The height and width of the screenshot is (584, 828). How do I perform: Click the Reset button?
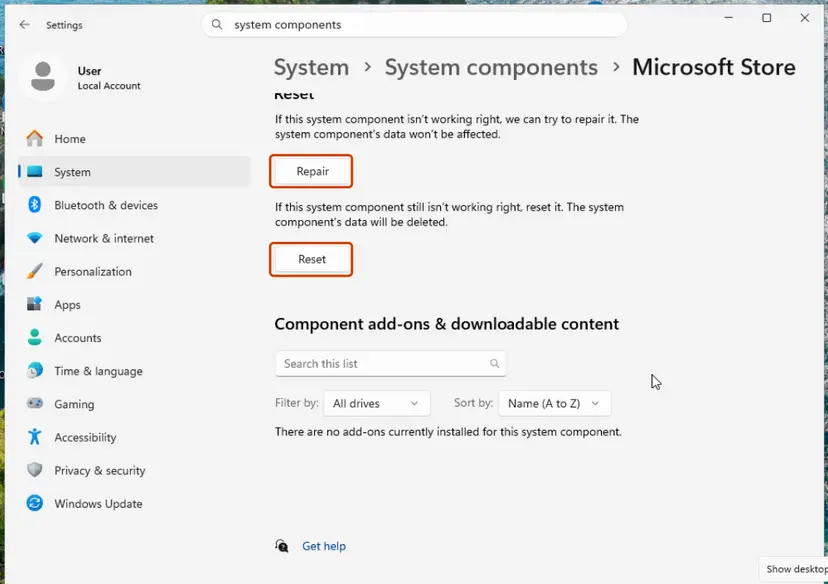point(311,259)
